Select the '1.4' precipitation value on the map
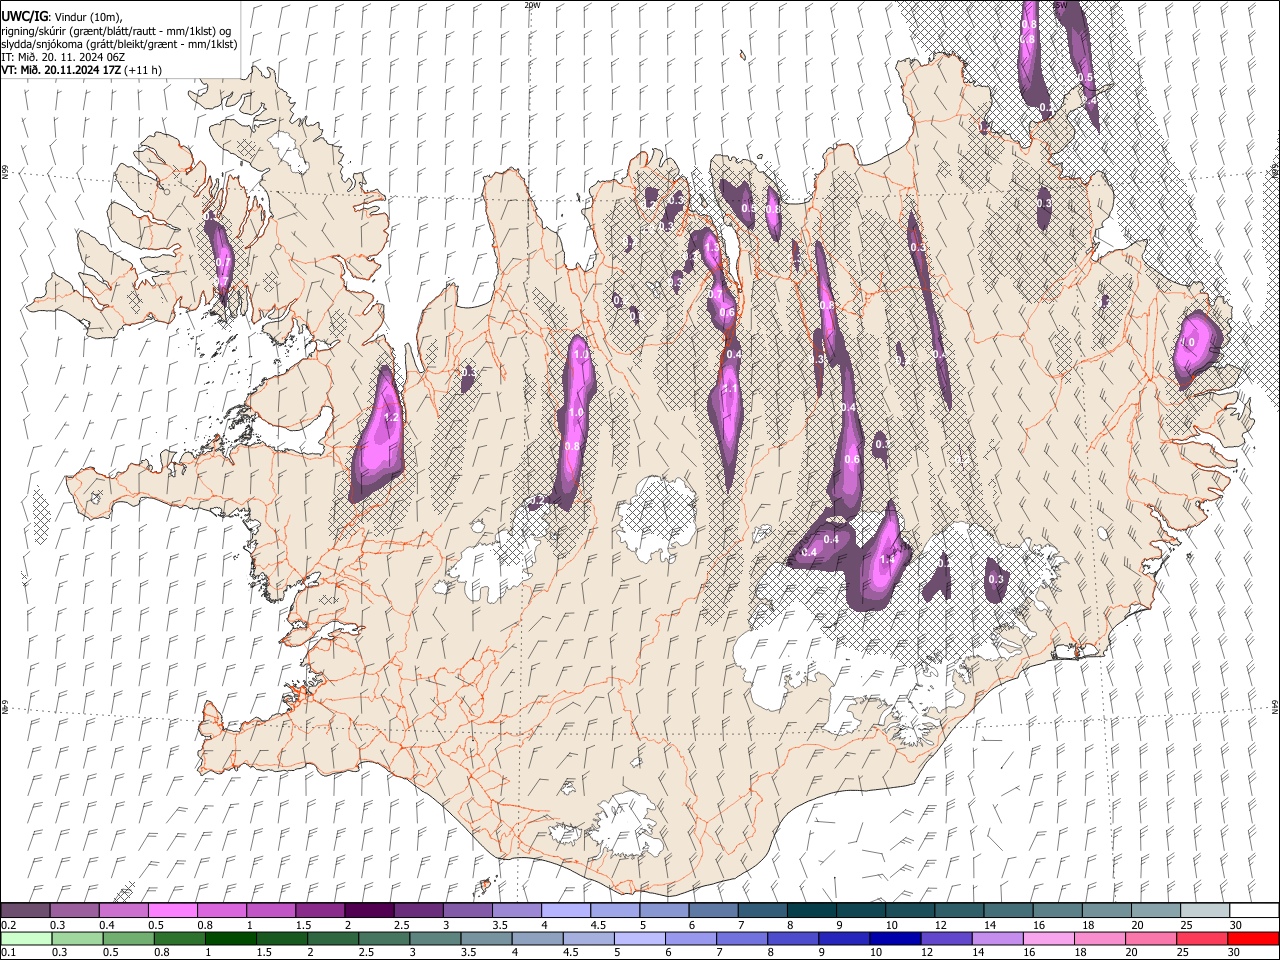Viewport: 1280px width, 960px height. (x=887, y=560)
